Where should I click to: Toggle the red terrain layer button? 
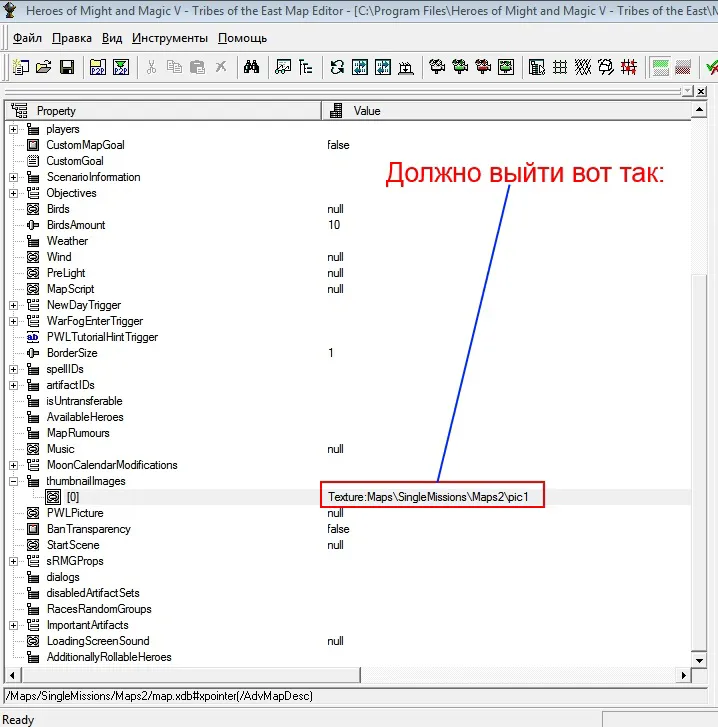(683, 67)
